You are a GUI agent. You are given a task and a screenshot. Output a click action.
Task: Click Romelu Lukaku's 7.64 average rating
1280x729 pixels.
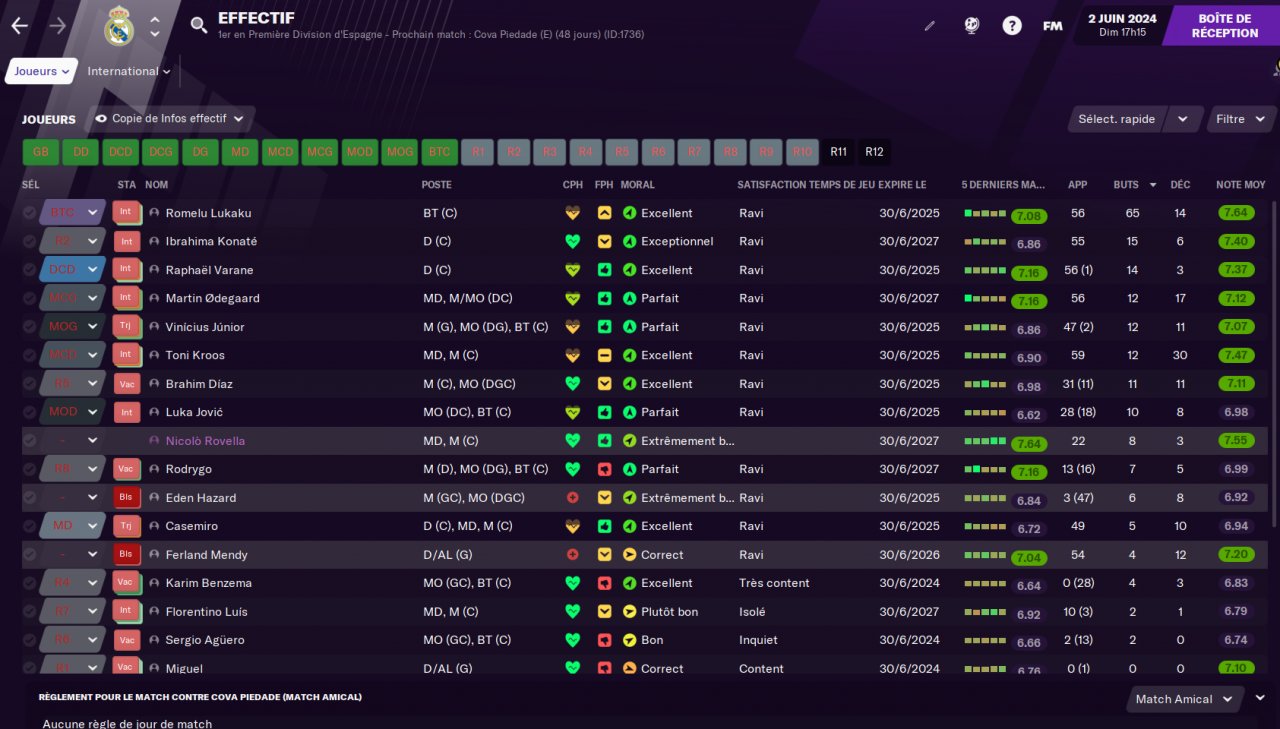coord(1235,213)
